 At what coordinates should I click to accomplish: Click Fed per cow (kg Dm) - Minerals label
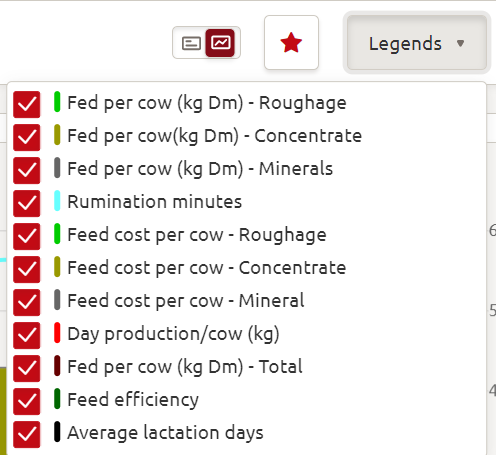click(x=200, y=169)
